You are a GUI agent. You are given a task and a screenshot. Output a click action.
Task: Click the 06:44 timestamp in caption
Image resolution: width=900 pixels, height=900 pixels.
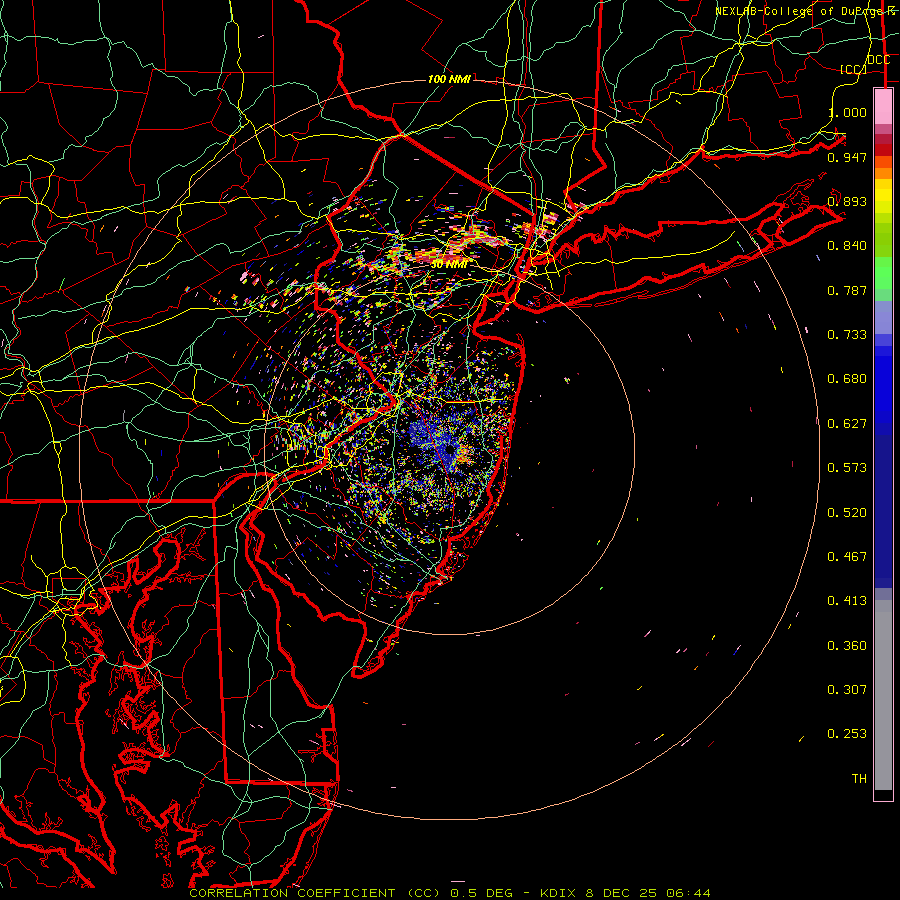(688, 893)
